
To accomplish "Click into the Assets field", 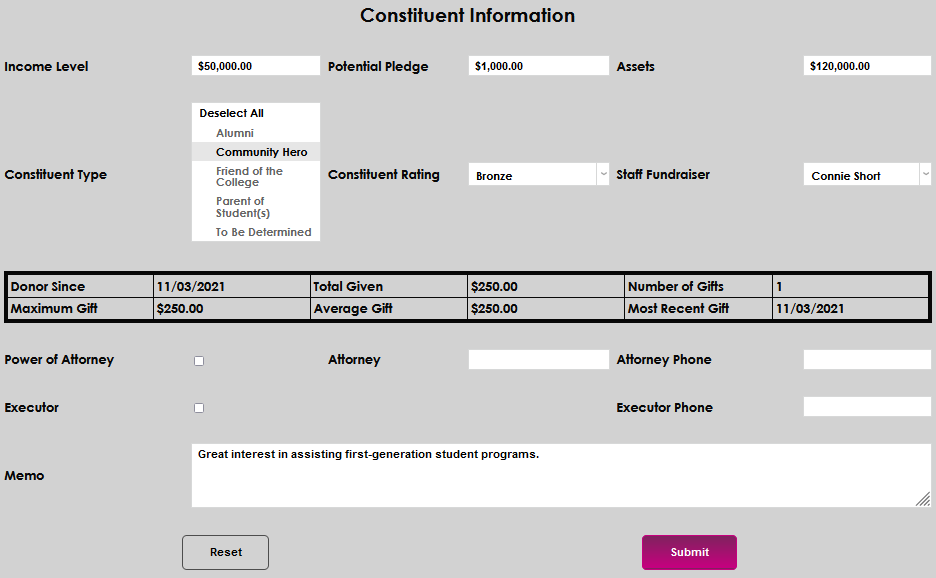I will coord(867,66).
